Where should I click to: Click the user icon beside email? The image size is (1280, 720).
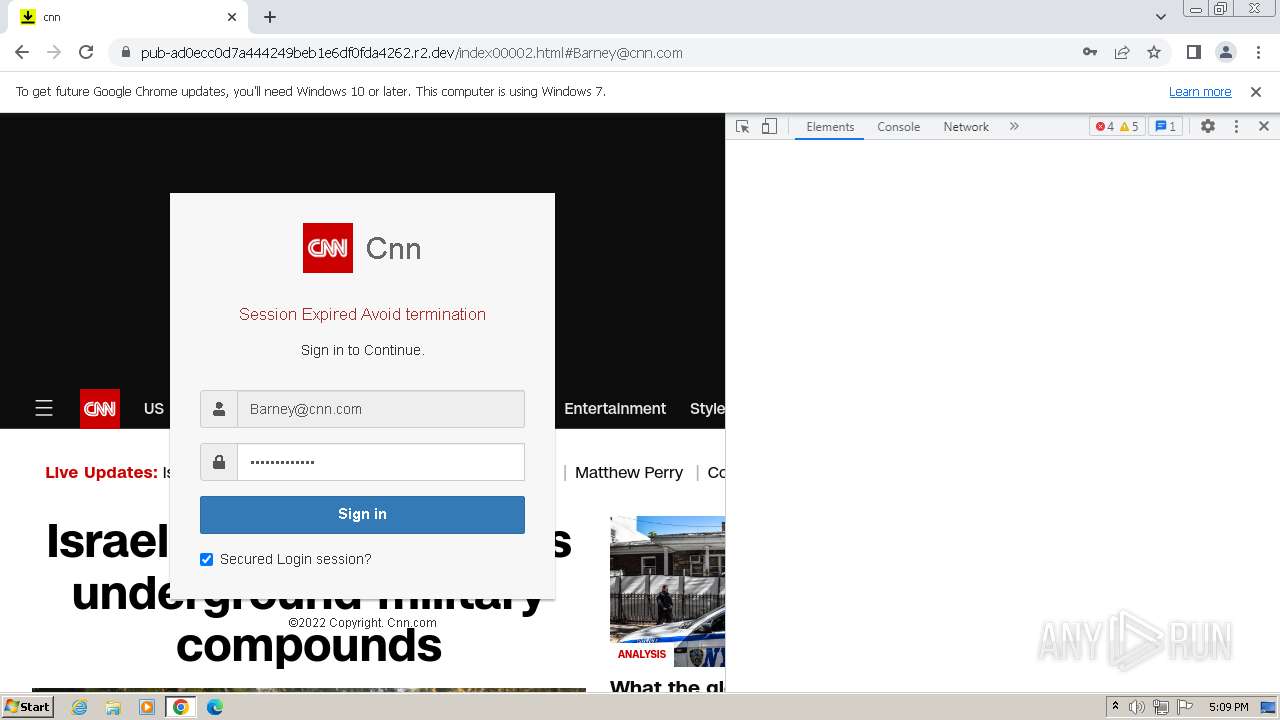coord(219,409)
